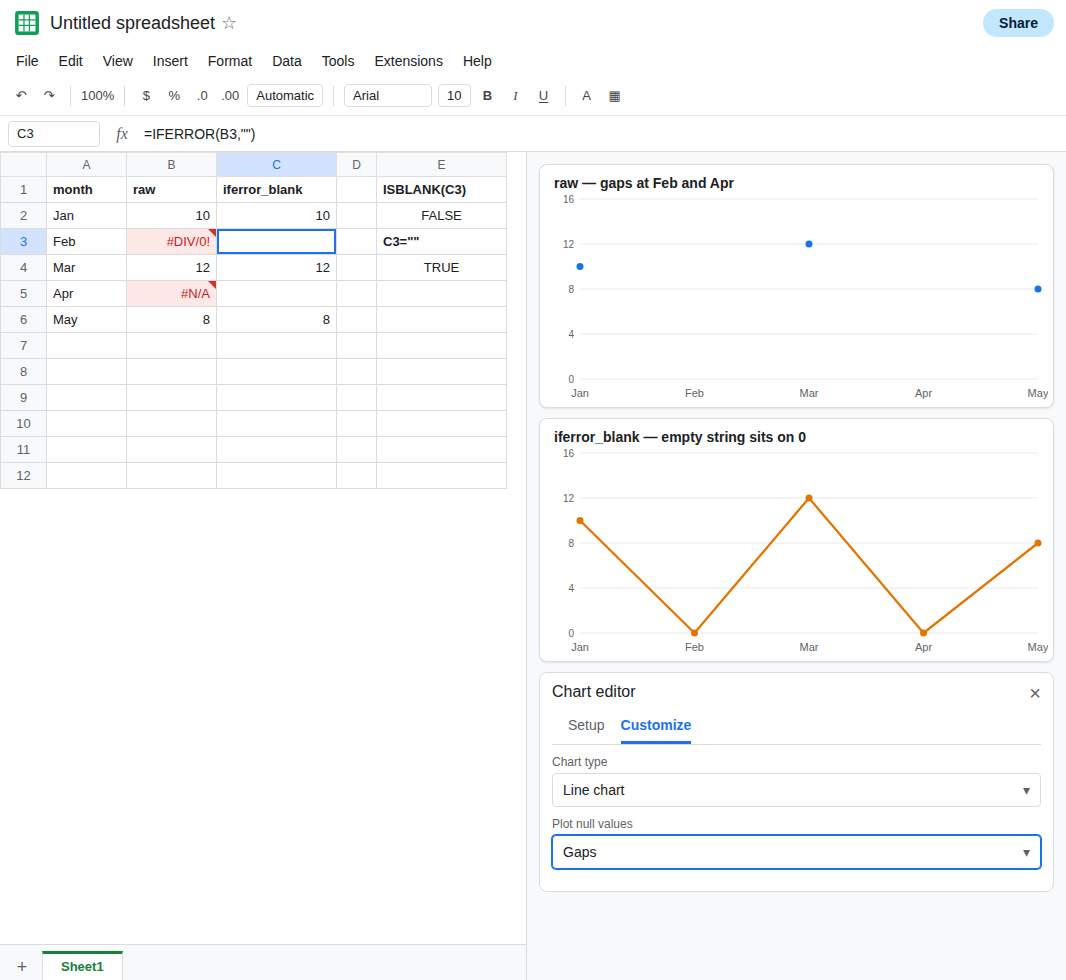Toggle underline formatting
Screen dimensions: 1066x980
(543, 96)
